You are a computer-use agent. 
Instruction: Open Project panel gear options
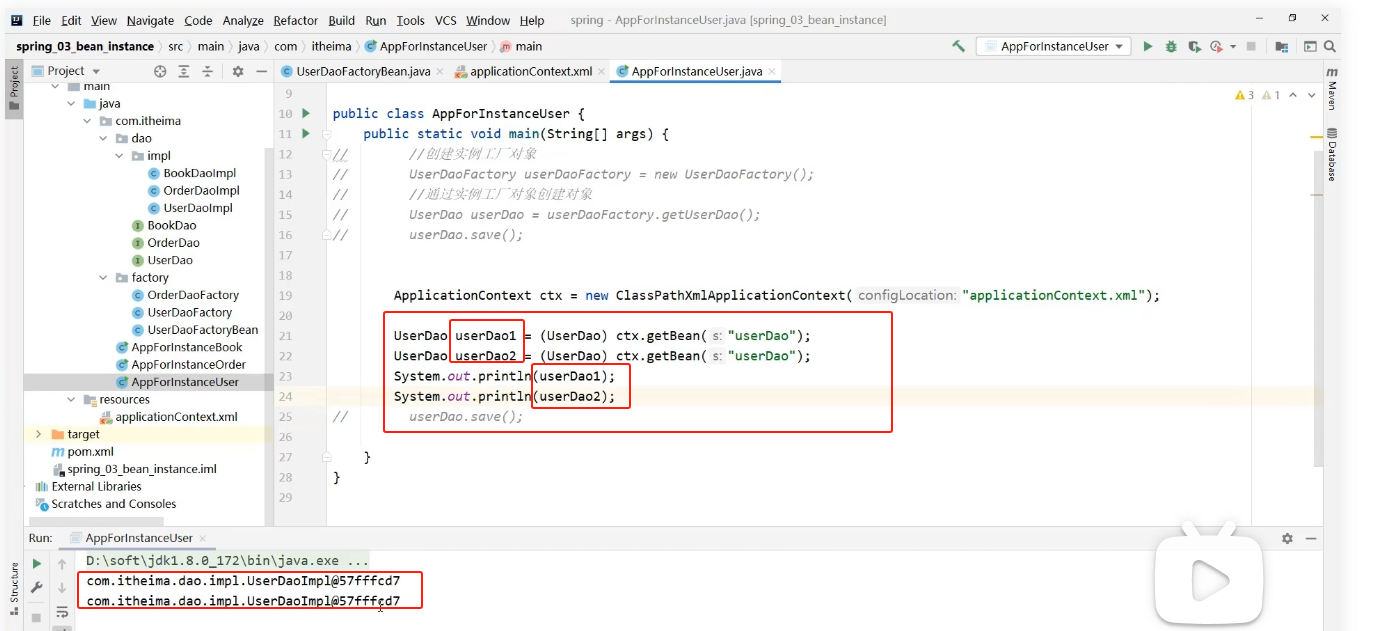click(x=238, y=71)
